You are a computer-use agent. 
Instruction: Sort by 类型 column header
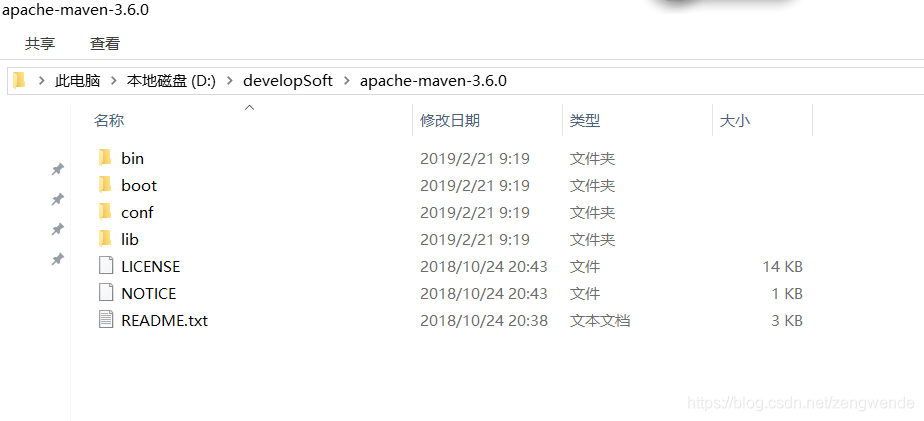coord(585,121)
